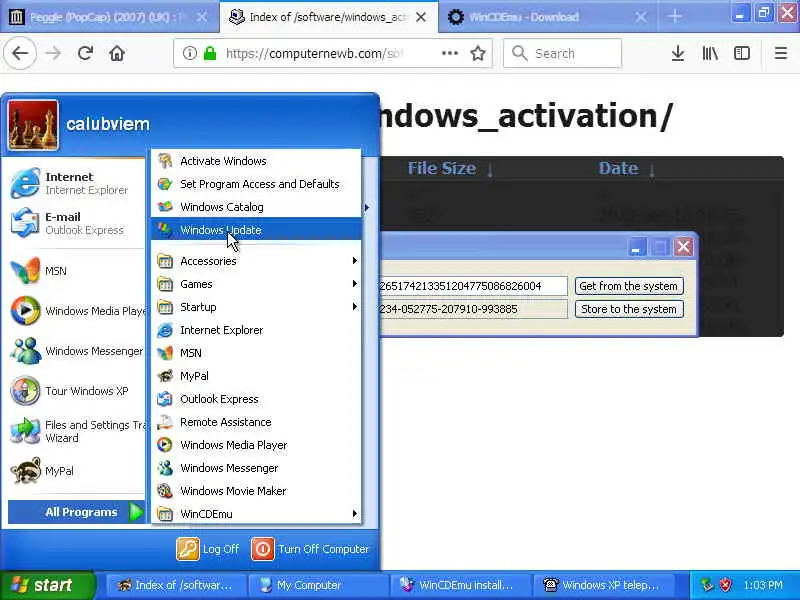Click the browser Reload button
Viewport: 800px width, 600px height.
tap(85, 53)
